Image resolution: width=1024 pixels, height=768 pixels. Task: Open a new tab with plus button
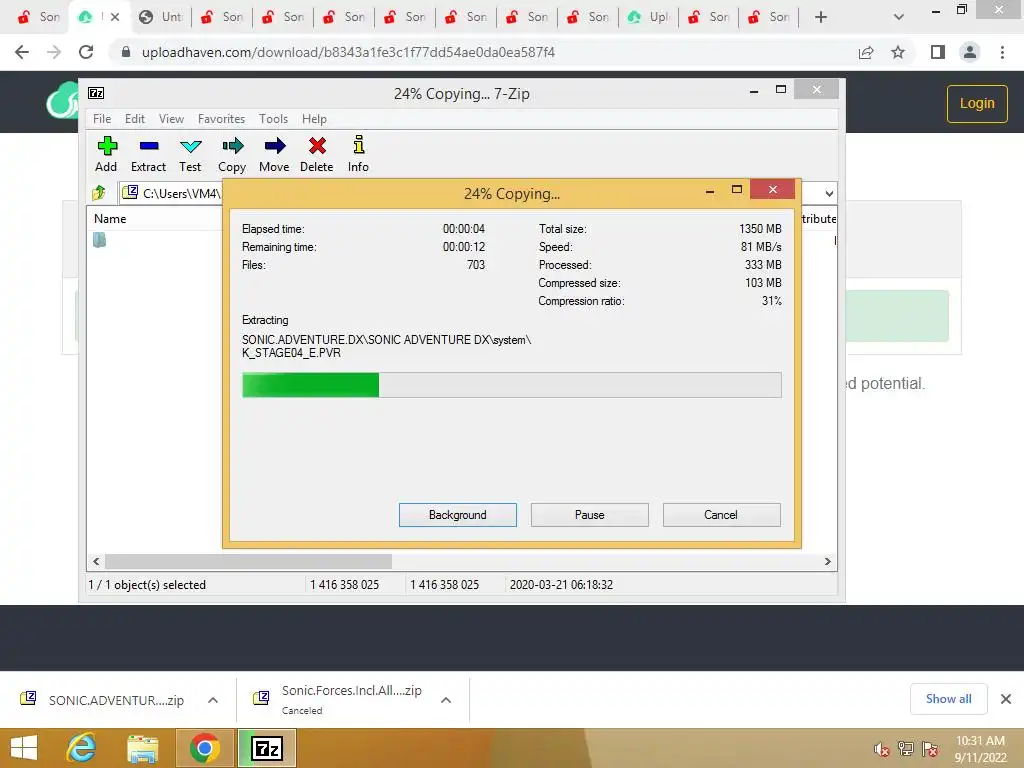(x=821, y=17)
